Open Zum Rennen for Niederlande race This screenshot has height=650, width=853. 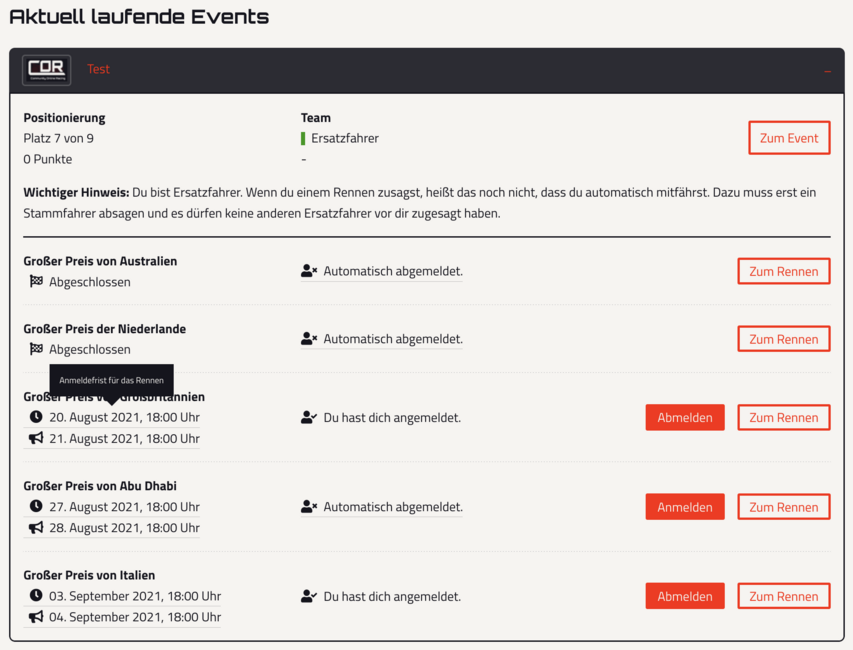point(783,339)
